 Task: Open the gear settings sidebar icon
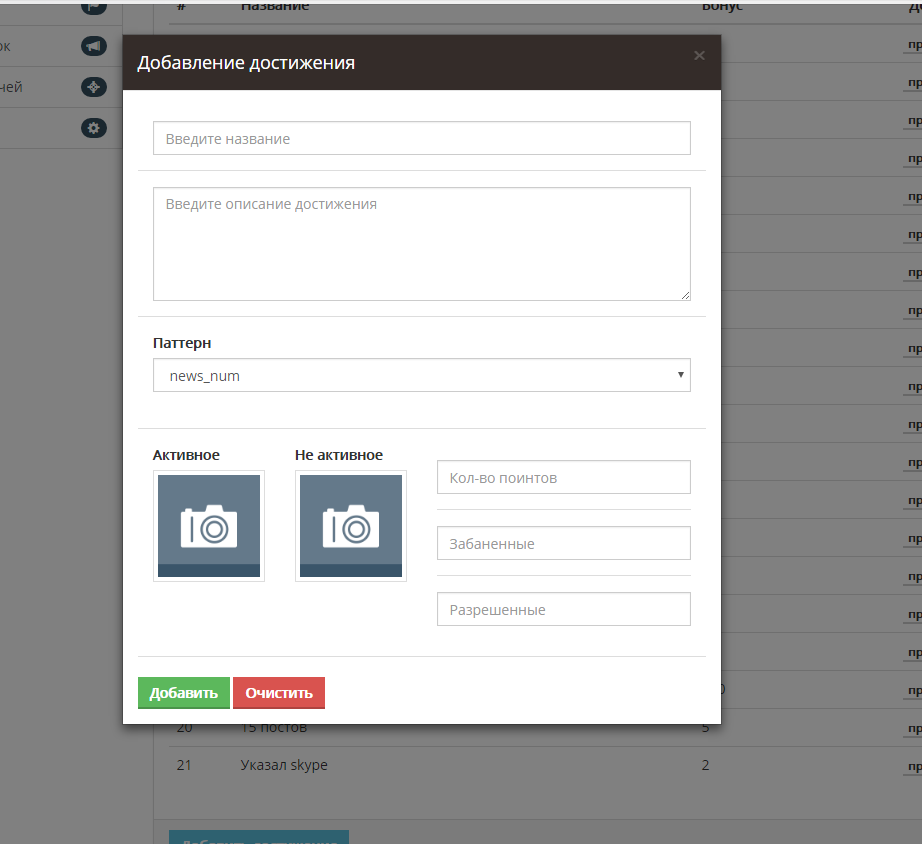tap(93, 128)
